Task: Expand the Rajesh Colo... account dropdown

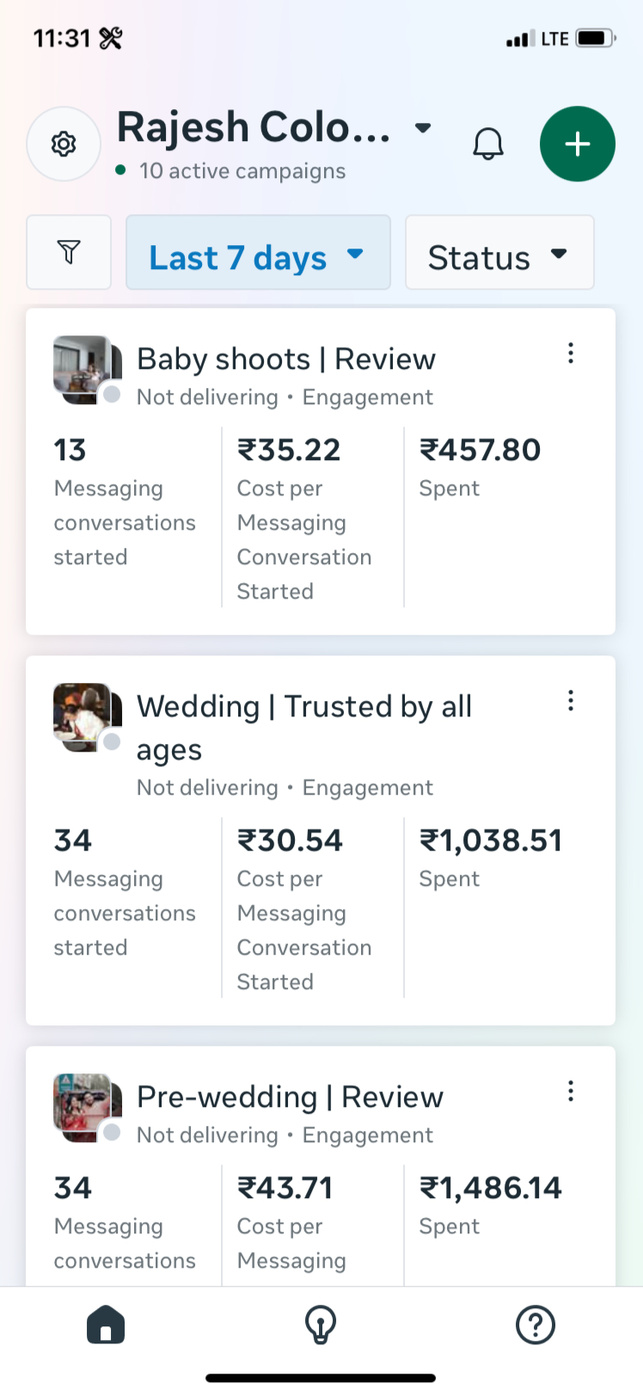Action: click(423, 128)
